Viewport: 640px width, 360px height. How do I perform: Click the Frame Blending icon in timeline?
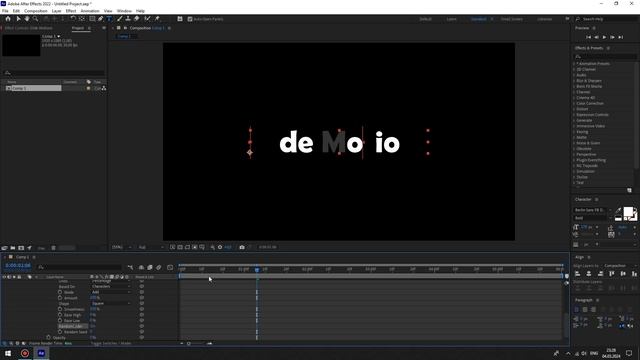[x=150, y=267]
